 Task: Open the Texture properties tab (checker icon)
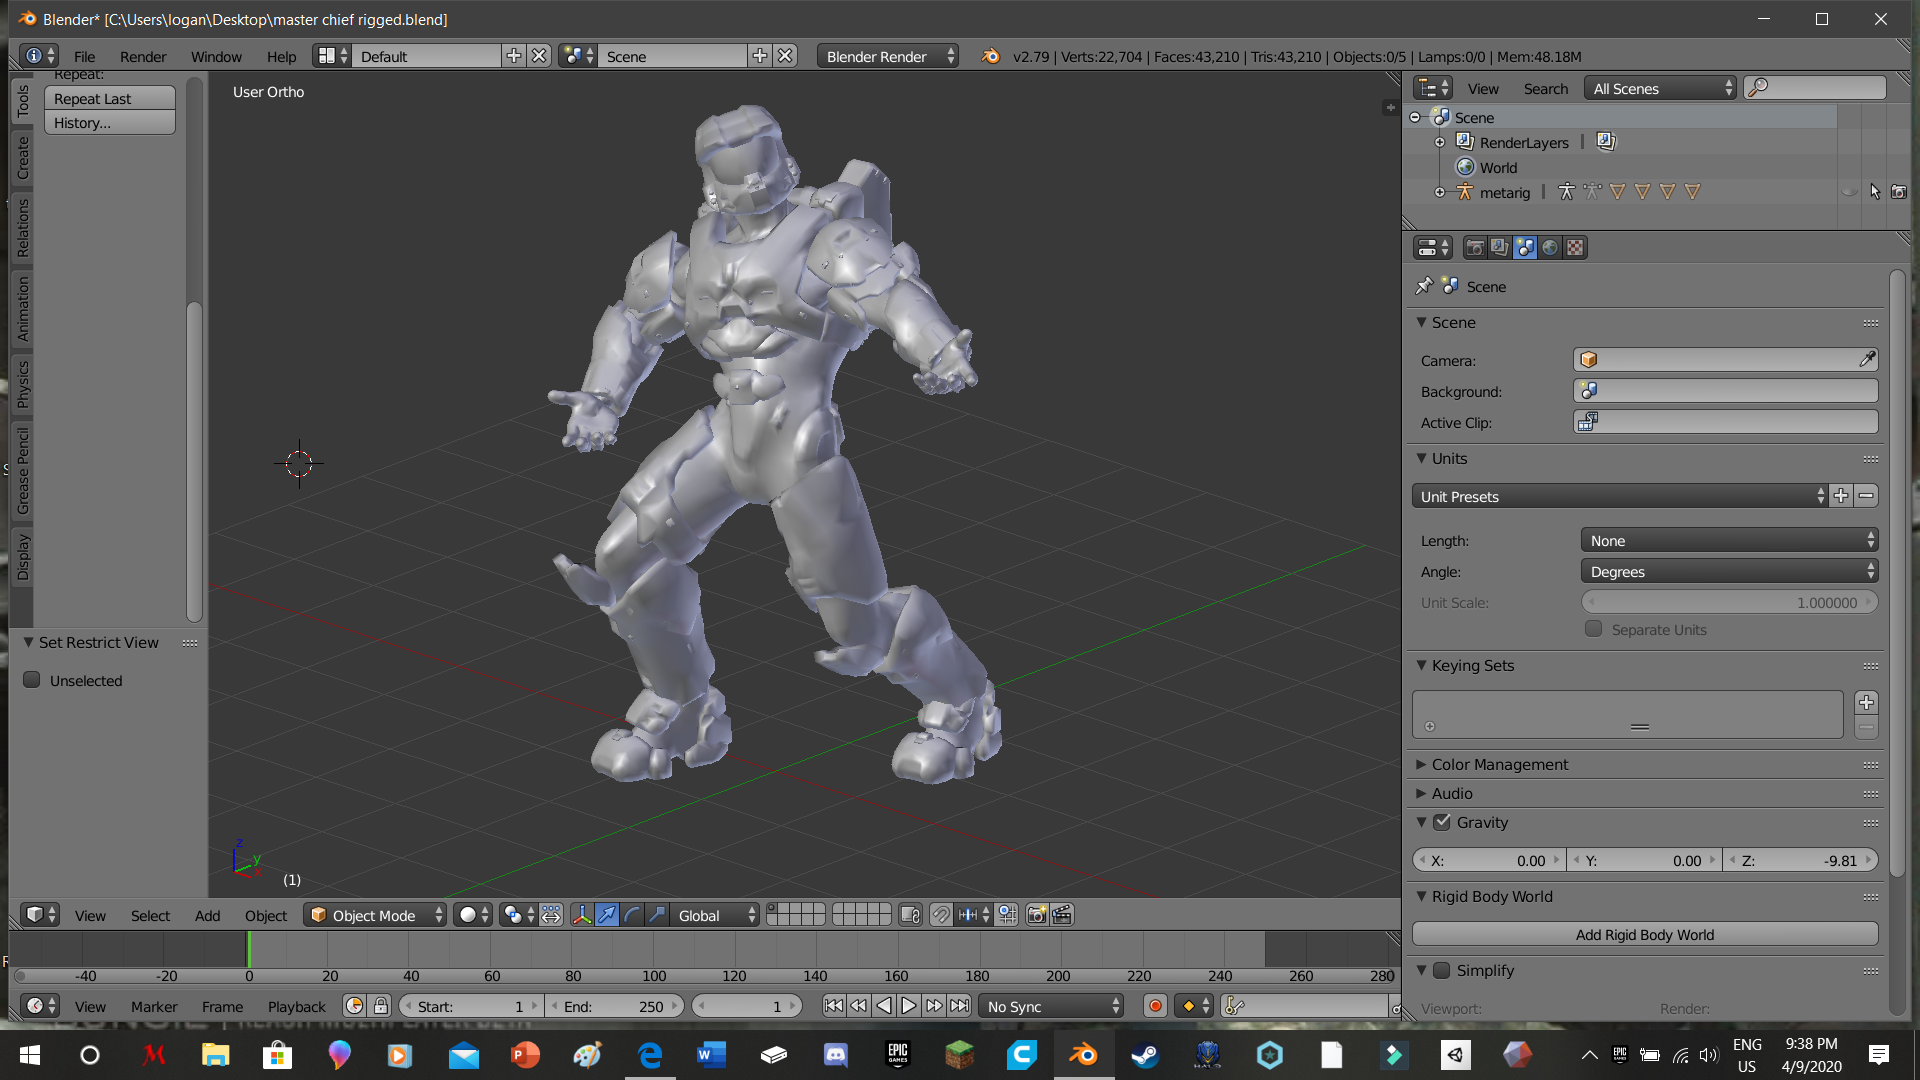1575,248
